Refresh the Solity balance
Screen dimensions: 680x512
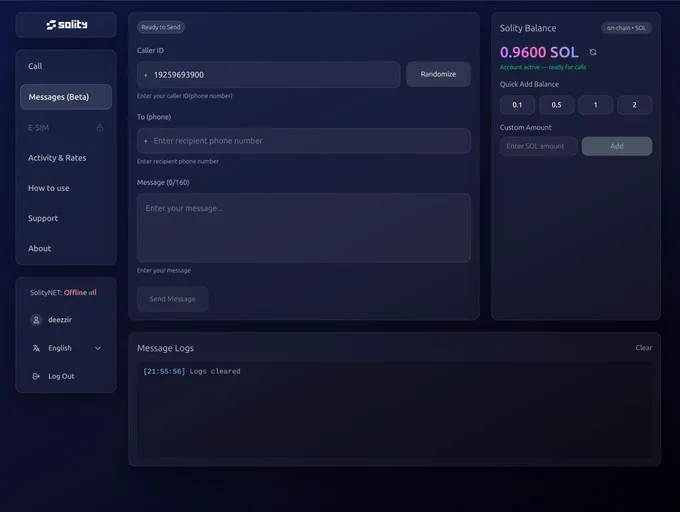pos(593,52)
